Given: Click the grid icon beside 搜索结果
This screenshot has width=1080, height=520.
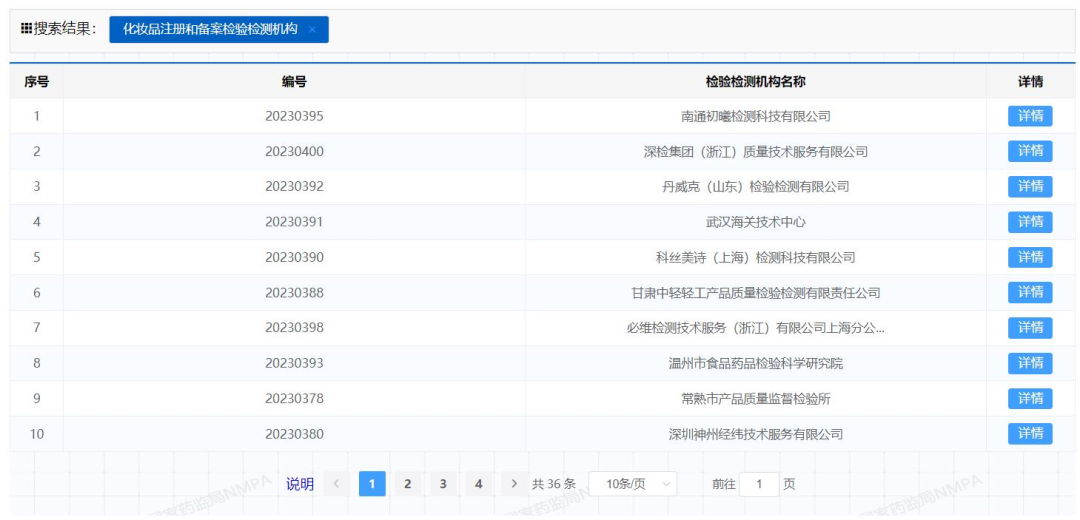Looking at the screenshot, I should click(x=26, y=29).
